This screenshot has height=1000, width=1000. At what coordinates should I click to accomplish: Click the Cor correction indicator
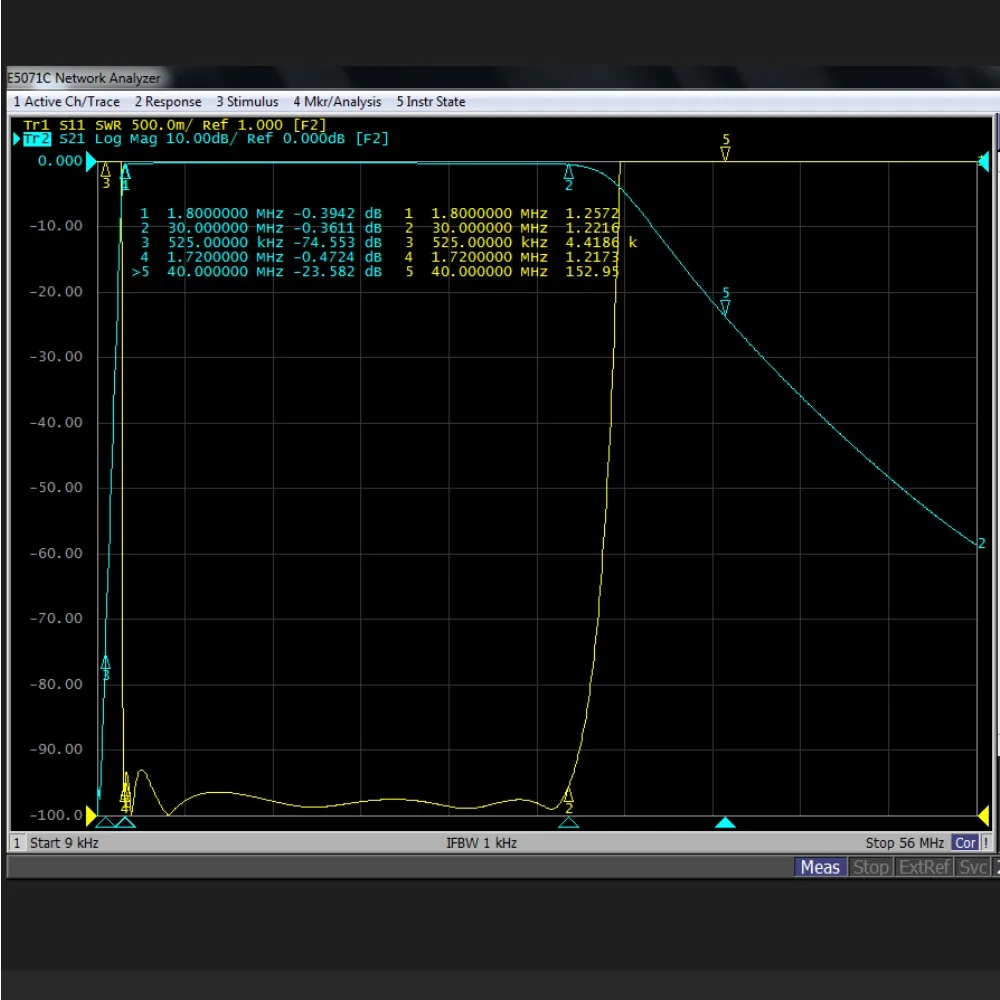click(965, 843)
